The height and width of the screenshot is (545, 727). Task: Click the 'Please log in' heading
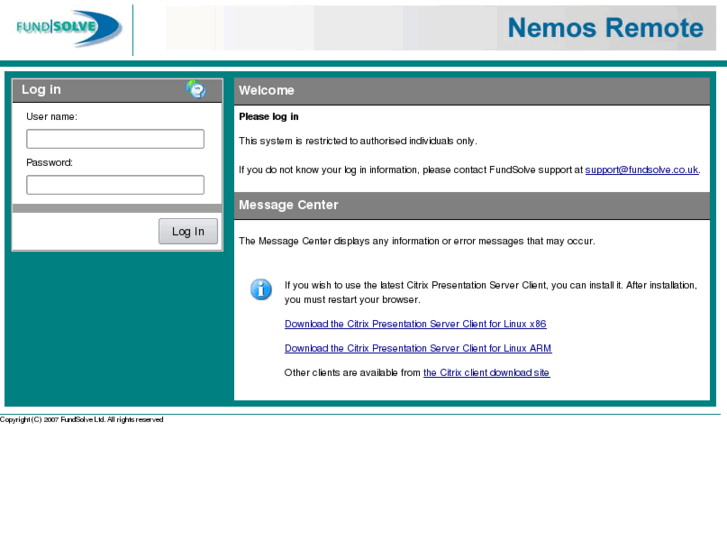268,116
